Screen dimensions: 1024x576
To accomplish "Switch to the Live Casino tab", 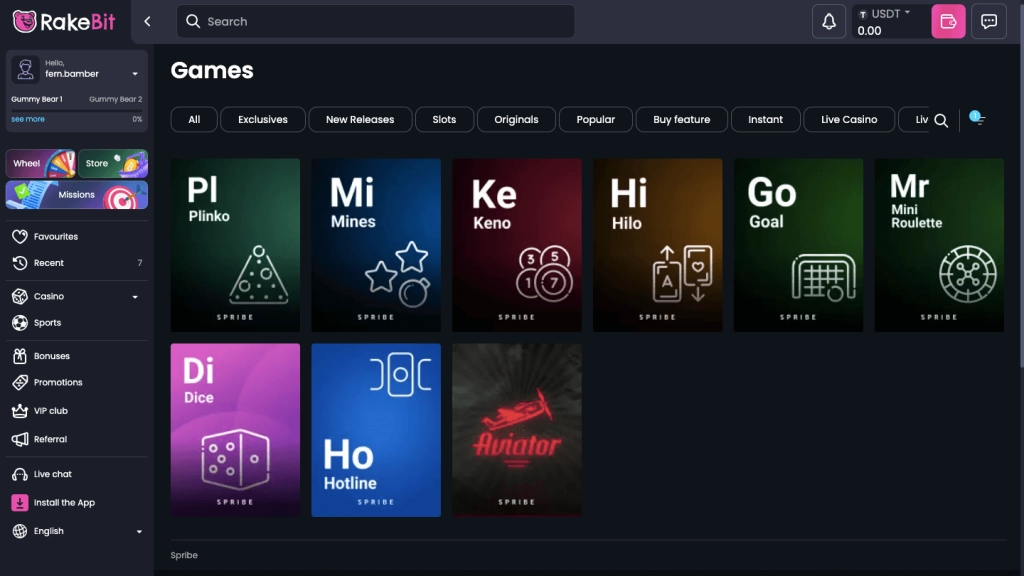I will click(x=848, y=119).
